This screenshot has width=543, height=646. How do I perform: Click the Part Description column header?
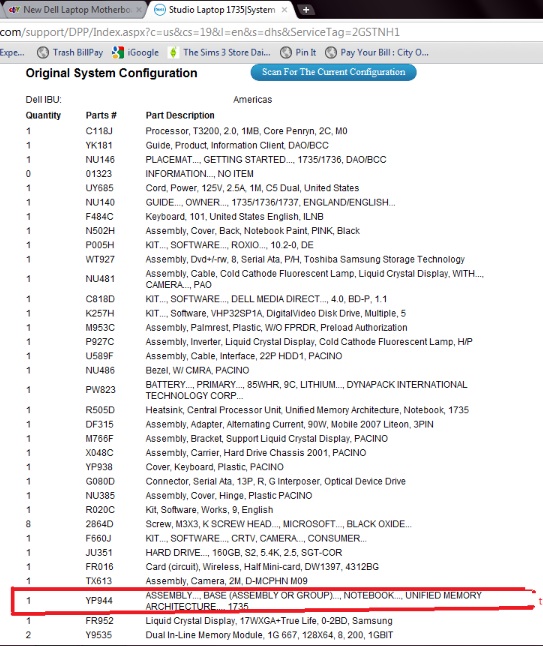coord(180,115)
